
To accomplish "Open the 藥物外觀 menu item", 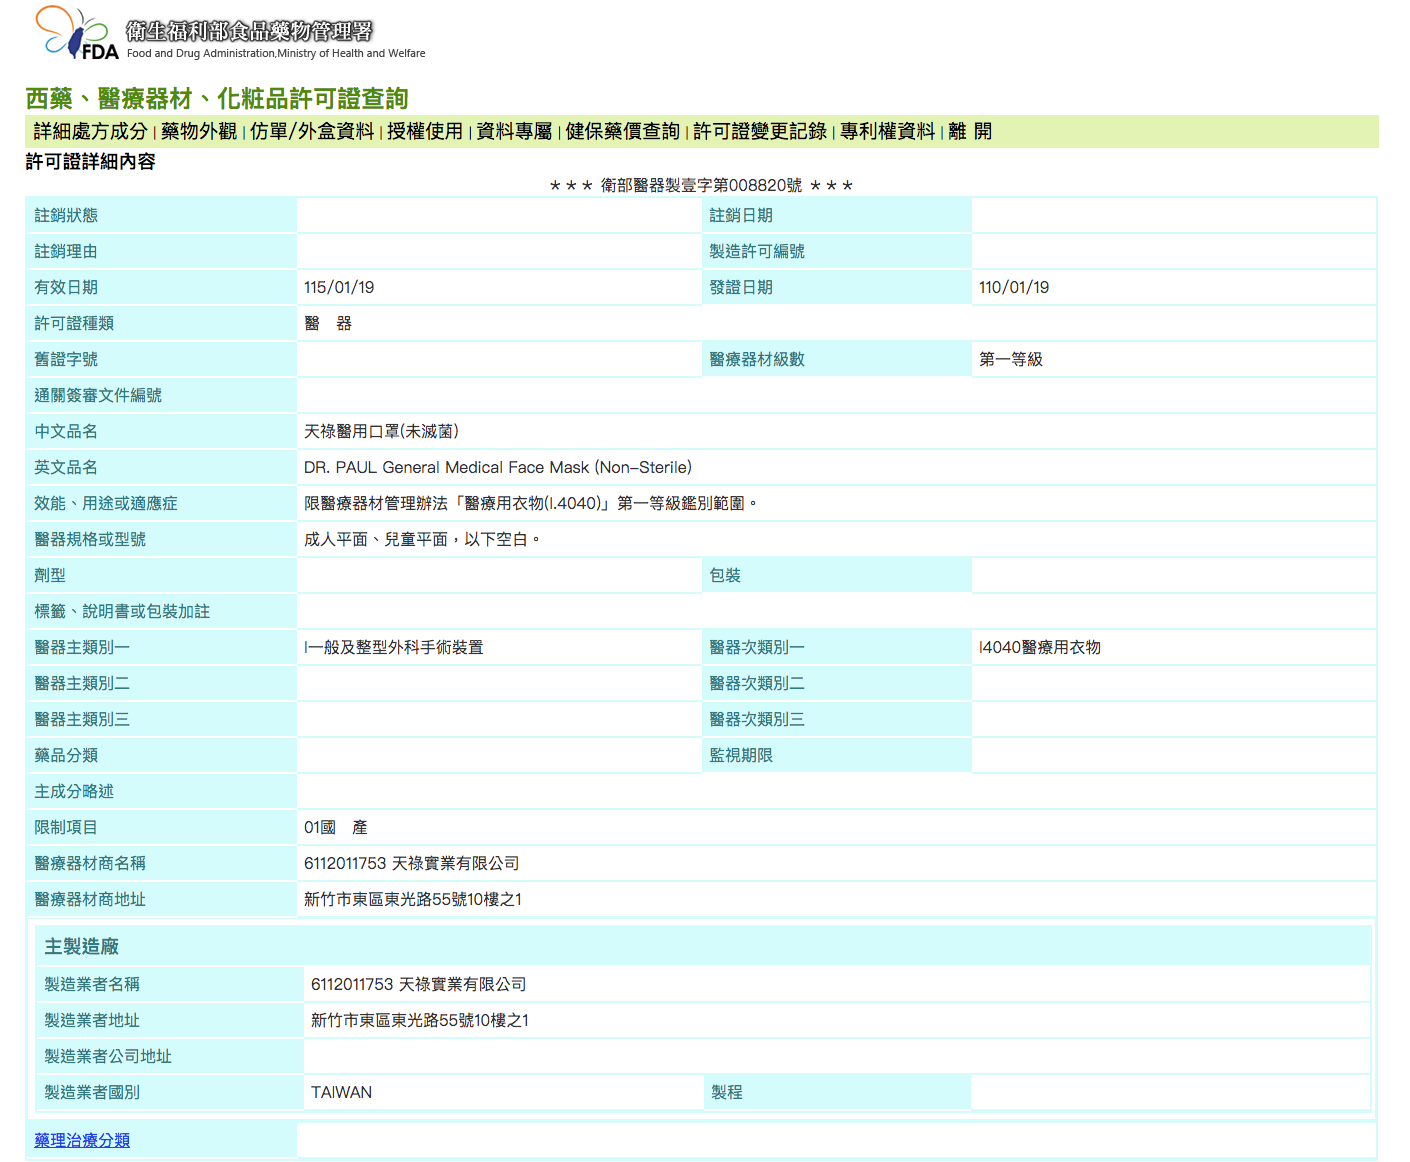I will click(199, 131).
